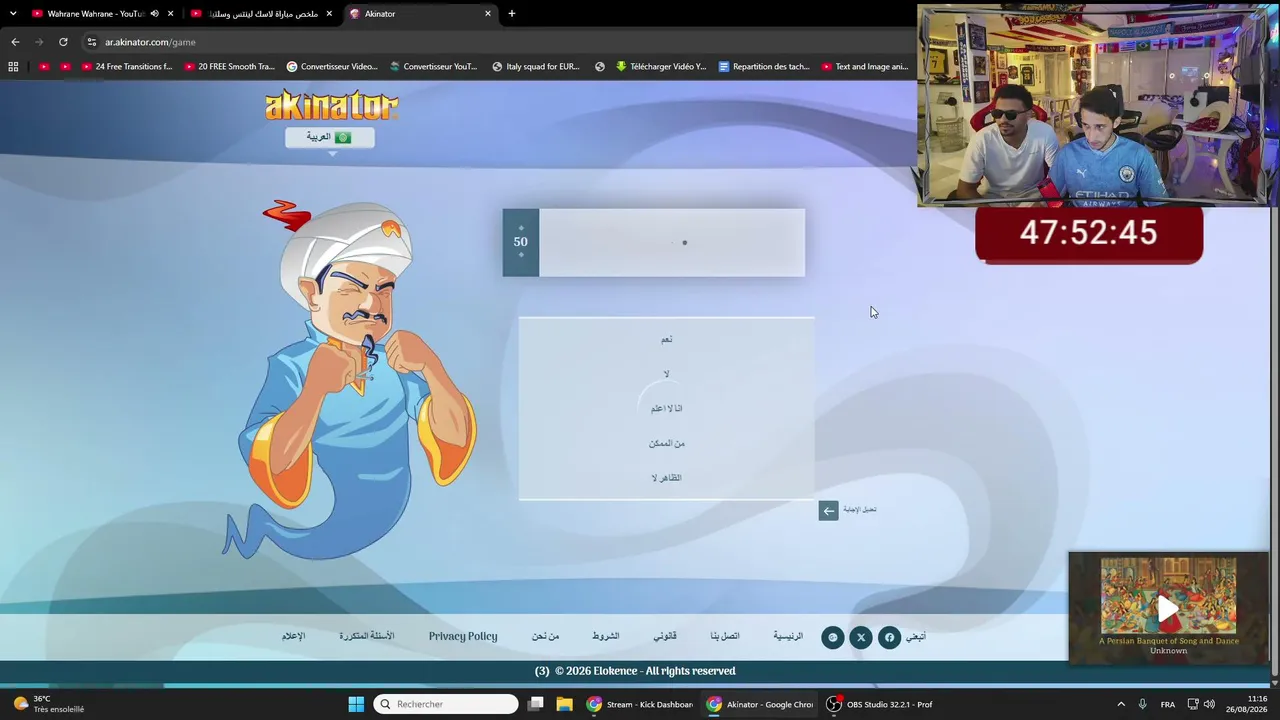Screen dimensions: 1280x720
Task: Open the اتصل بنا footer link
Action: point(725,636)
